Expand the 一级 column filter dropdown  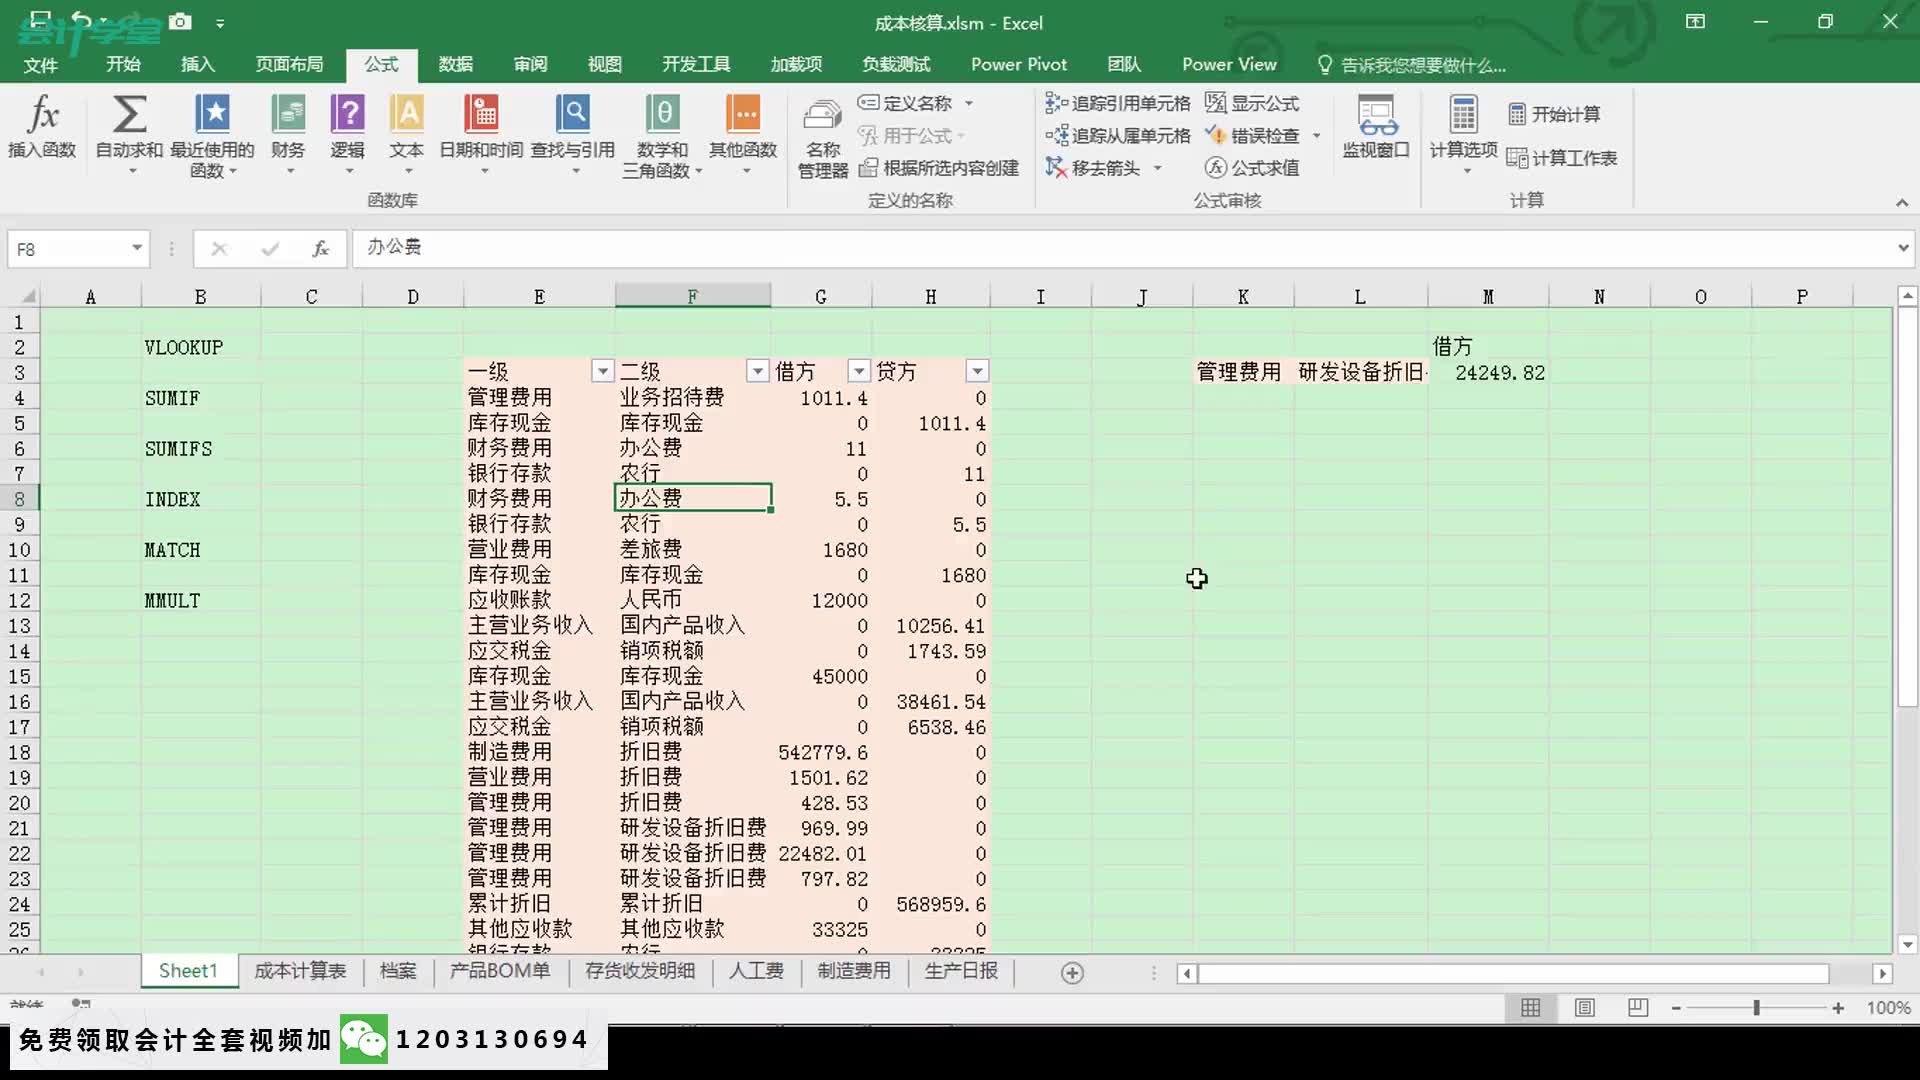[600, 372]
